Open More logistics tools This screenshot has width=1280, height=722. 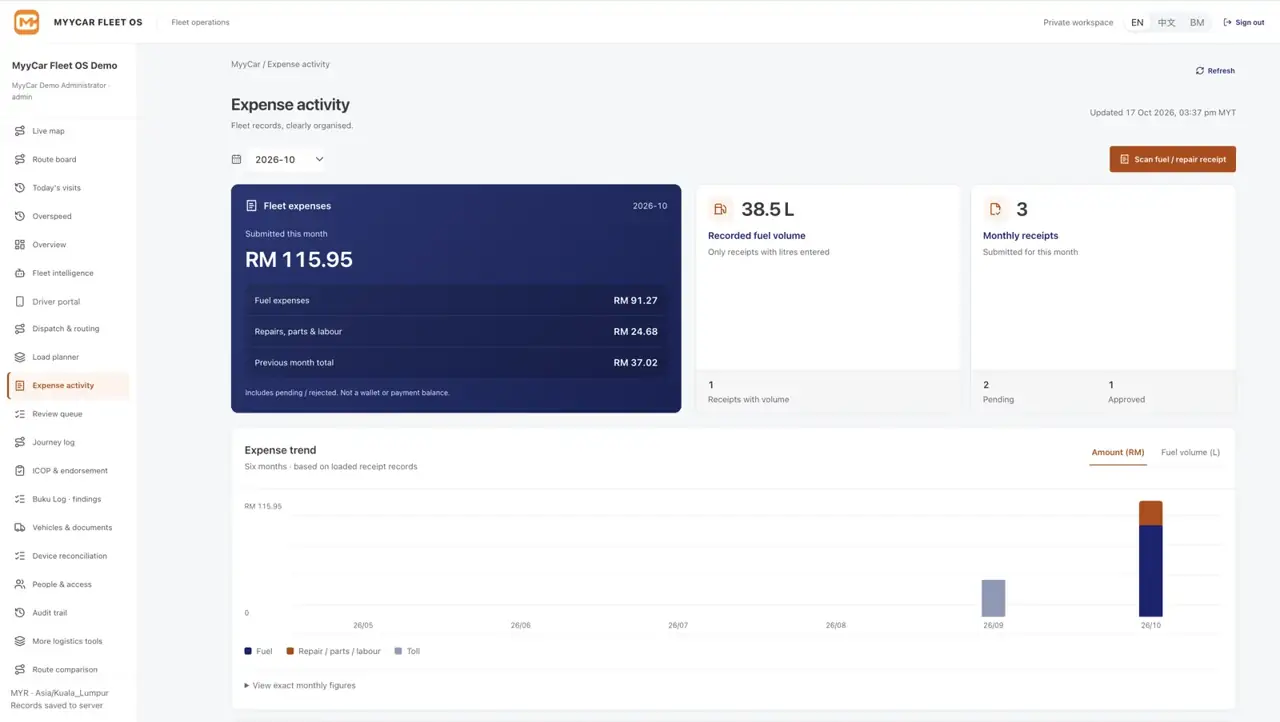tap(68, 641)
